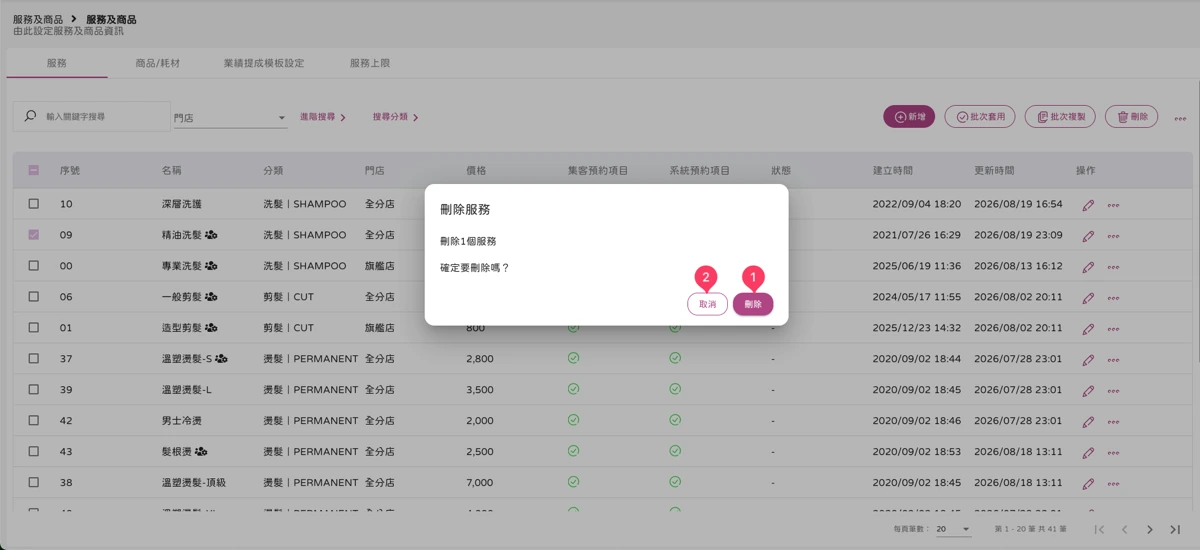Click the 批次套用 batch apply button

[980, 117]
